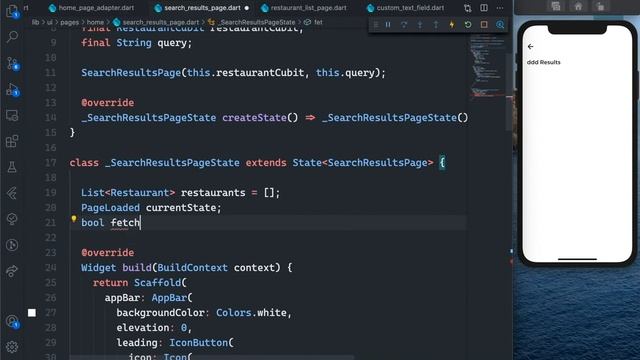Open the Run and Debug view
Viewport: 640px width, 360px height.
coord(12,90)
